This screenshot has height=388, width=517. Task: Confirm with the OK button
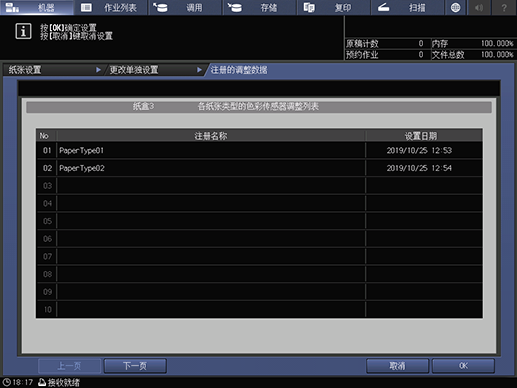coord(463,366)
